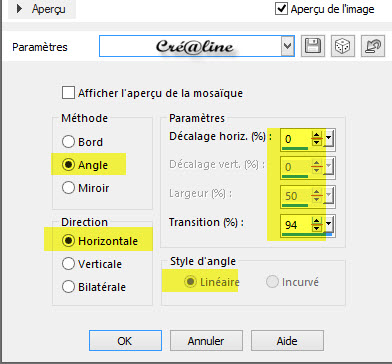392x364 pixels.
Task: Select the Bord method radio button
Action: [x=68, y=142]
